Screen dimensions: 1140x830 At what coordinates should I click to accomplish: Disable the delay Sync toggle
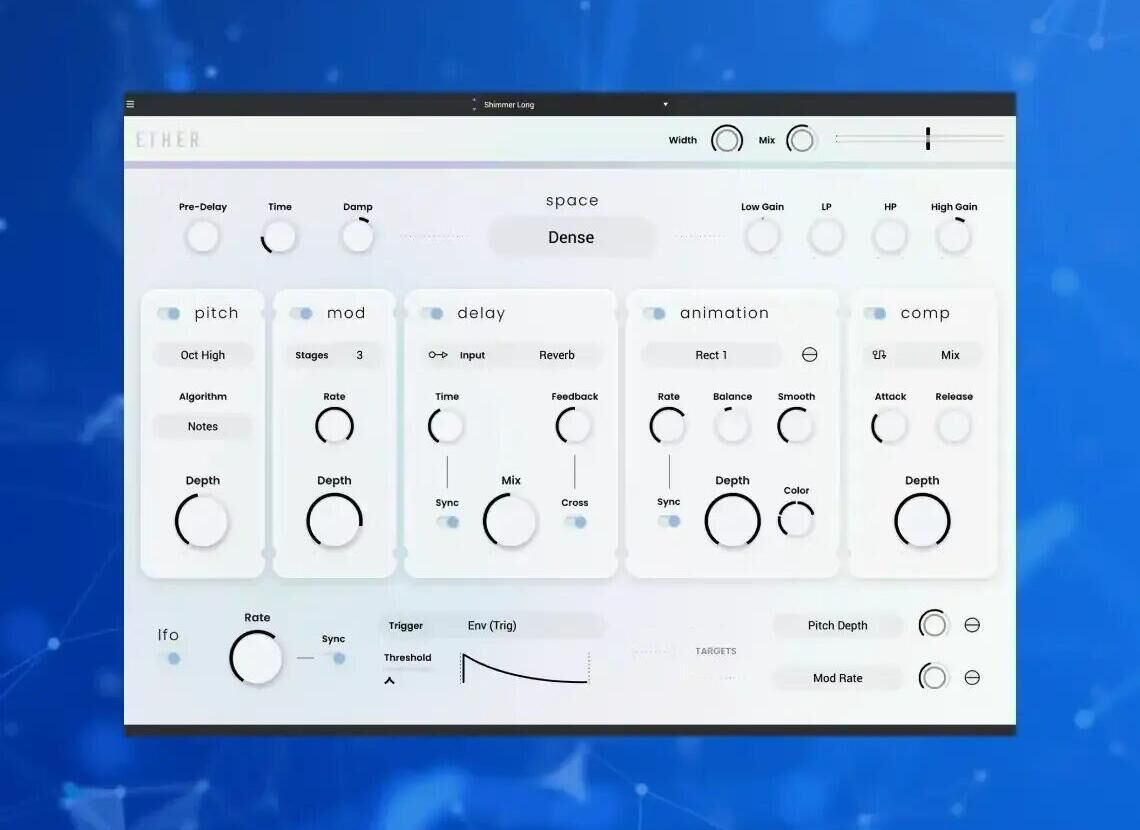448,522
